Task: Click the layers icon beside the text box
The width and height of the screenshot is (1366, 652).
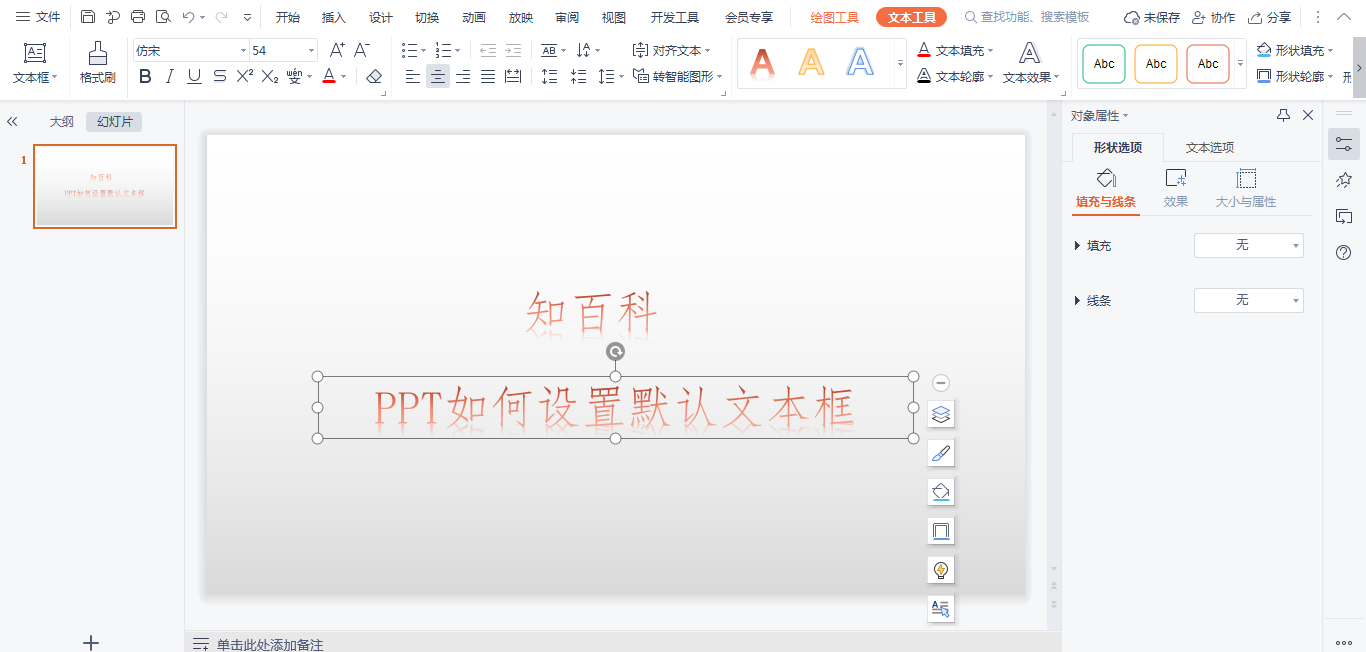Action: coord(940,414)
